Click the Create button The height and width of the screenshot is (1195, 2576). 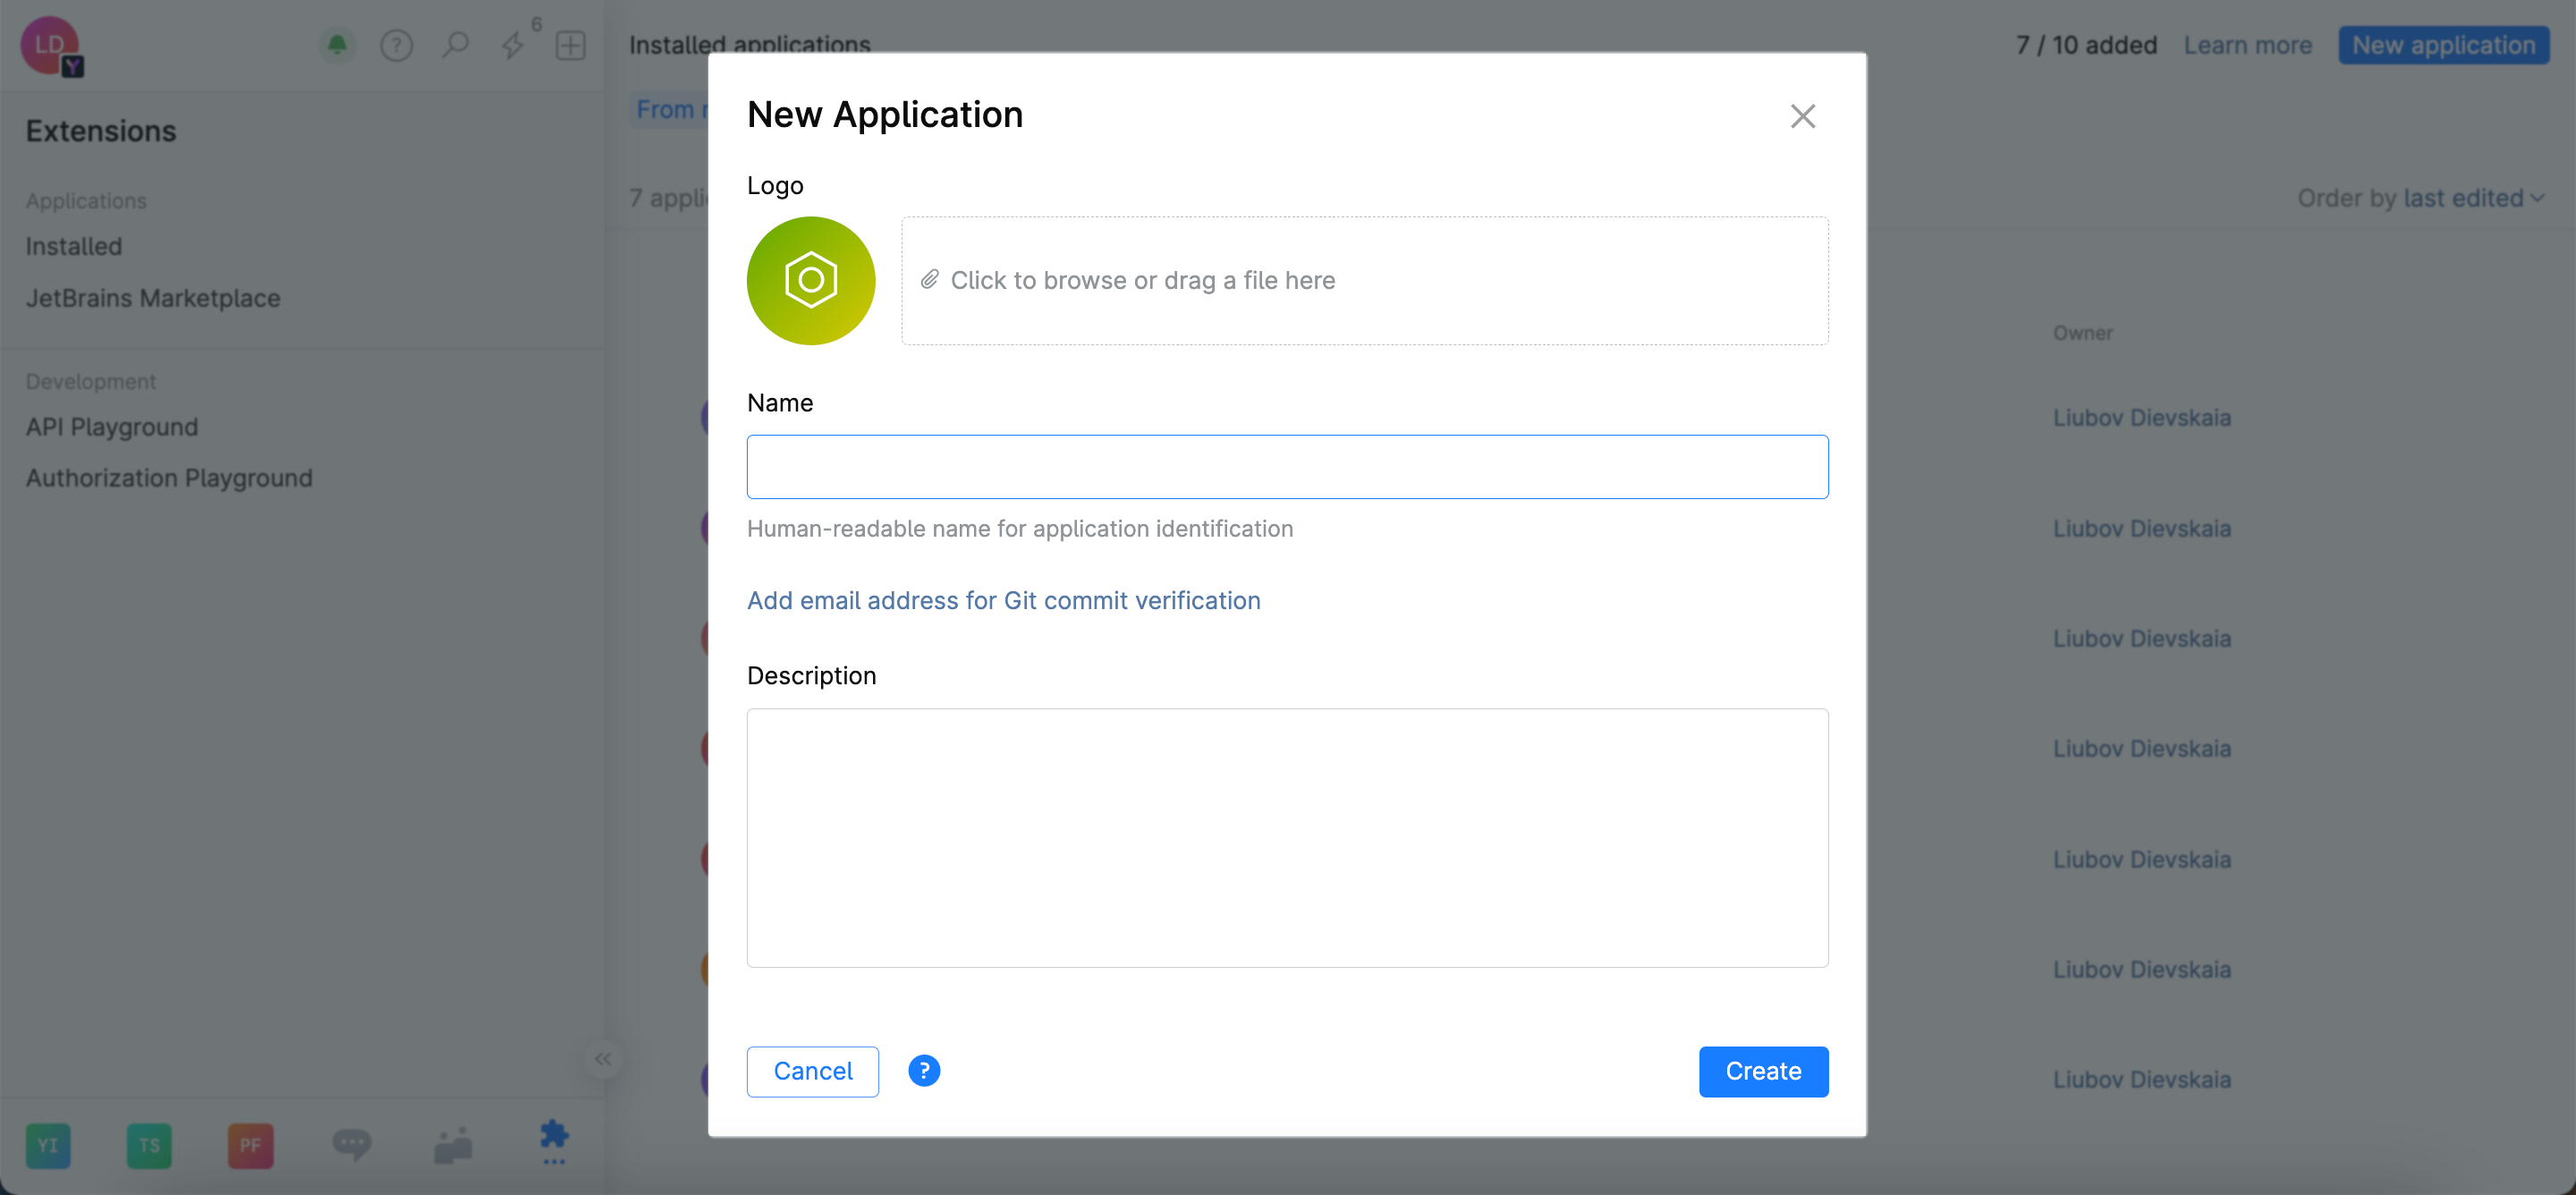click(1763, 1071)
